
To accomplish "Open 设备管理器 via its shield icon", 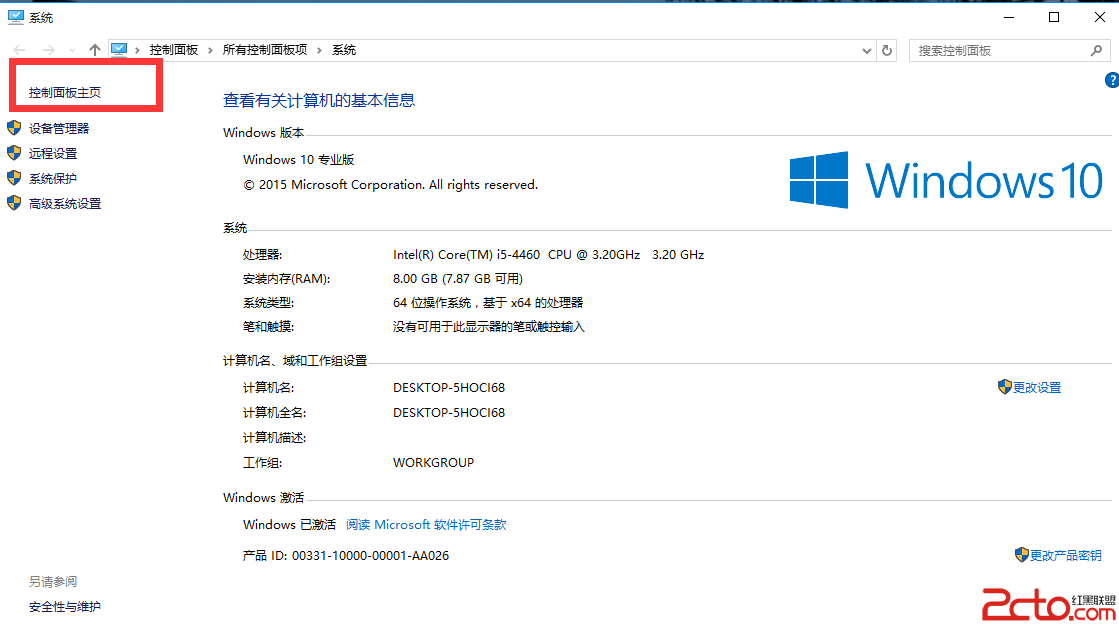I will coord(14,128).
